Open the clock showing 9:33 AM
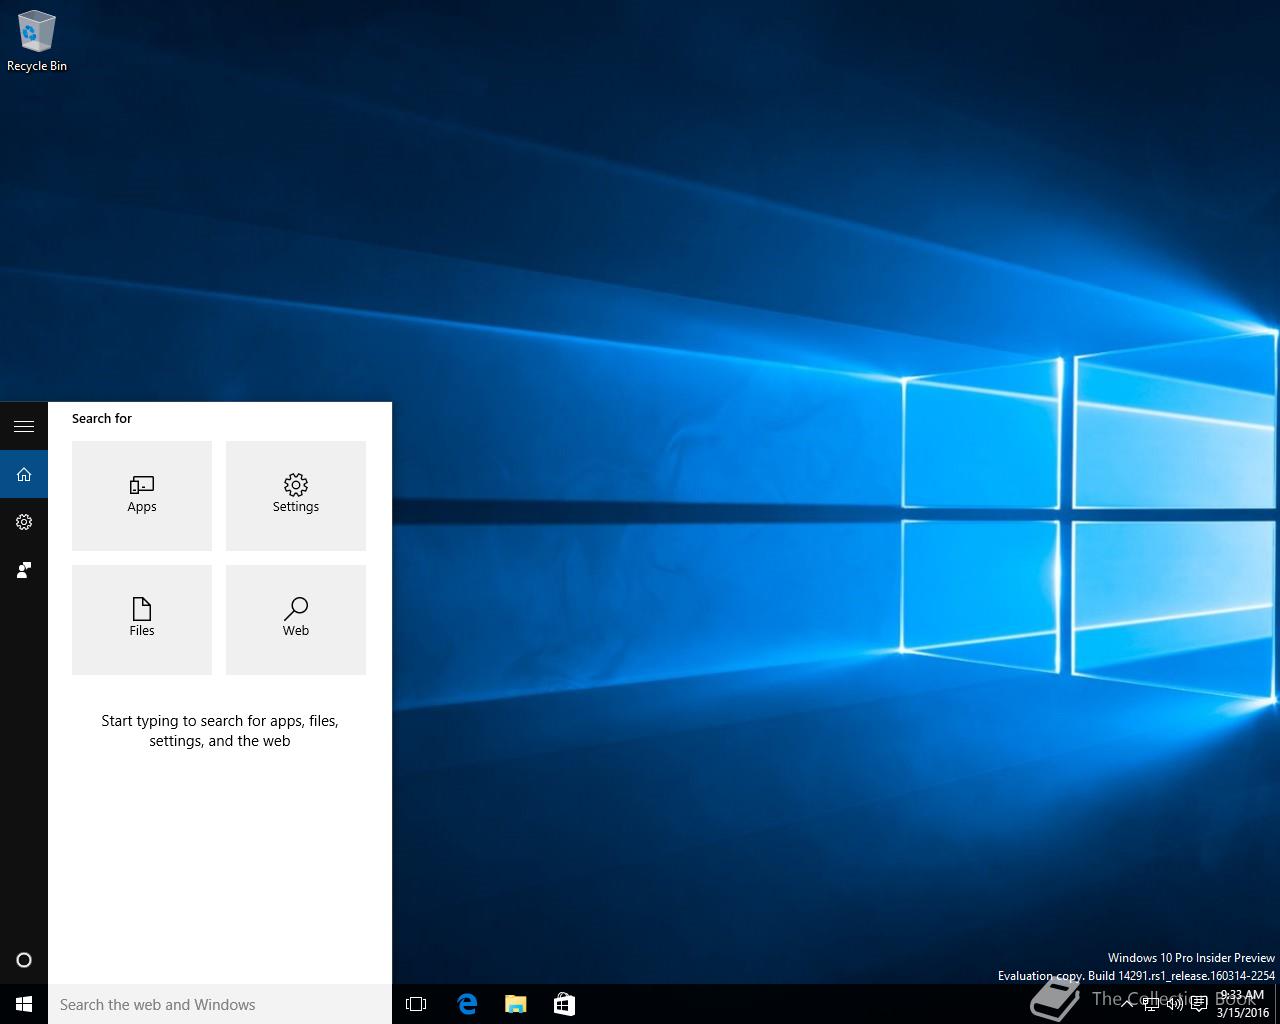1280x1024 pixels. tap(1243, 1004)
